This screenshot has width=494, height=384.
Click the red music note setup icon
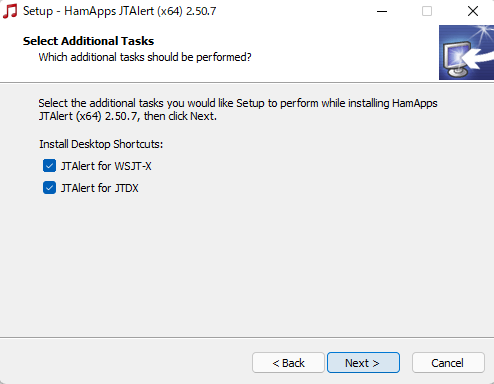pos(10,11)
